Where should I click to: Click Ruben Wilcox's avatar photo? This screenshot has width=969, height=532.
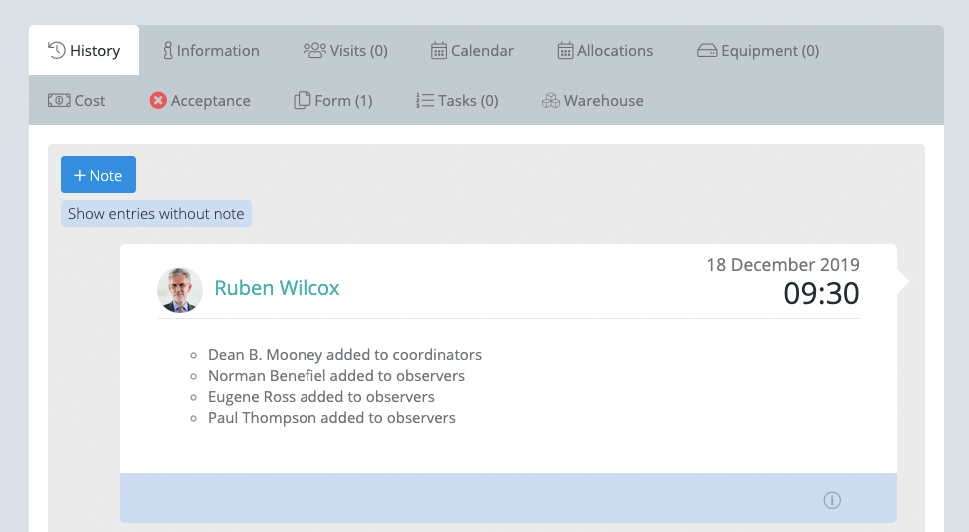click(x=180, y=290)
